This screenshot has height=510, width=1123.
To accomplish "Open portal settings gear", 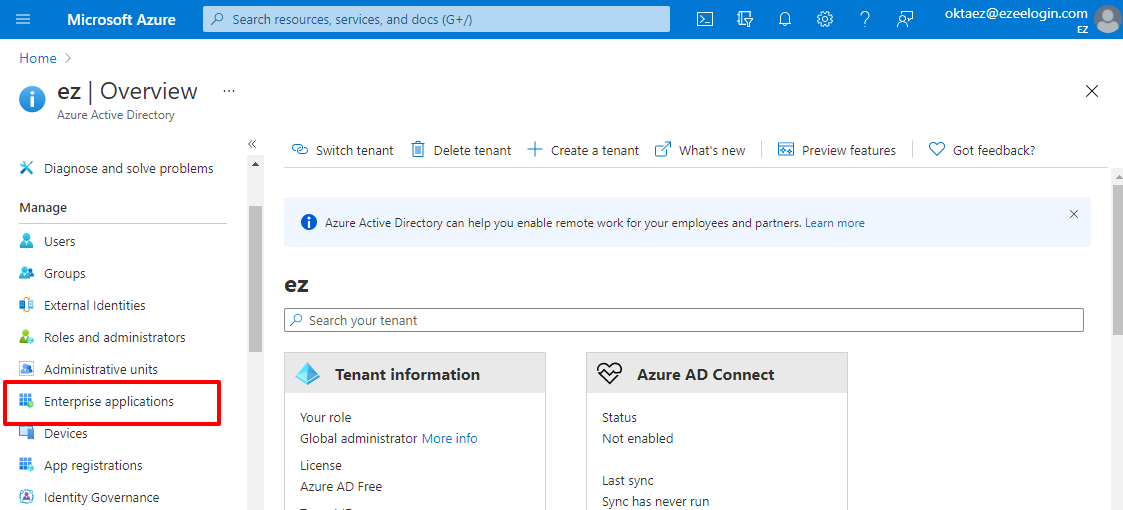I will click(825, 19).
